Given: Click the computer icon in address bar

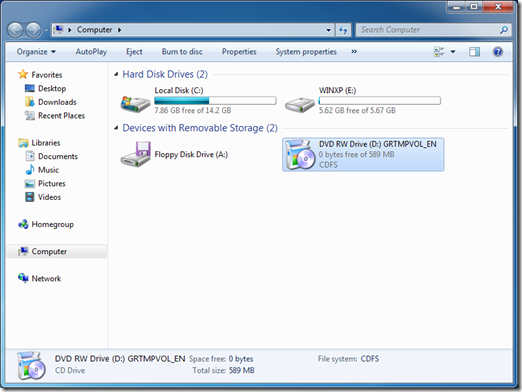Looking at the screenshot, I should click(59, 30).
